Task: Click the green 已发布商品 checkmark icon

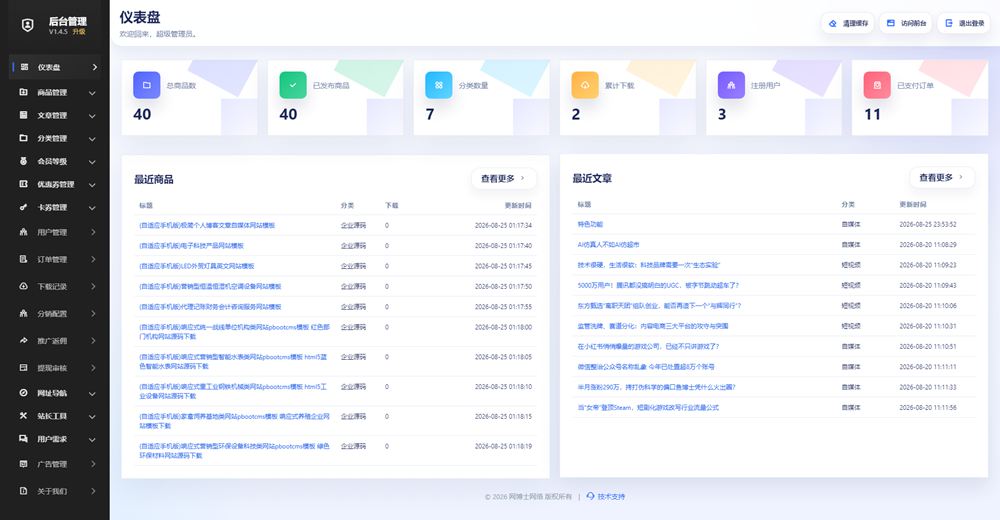Action: click(293, 85)
